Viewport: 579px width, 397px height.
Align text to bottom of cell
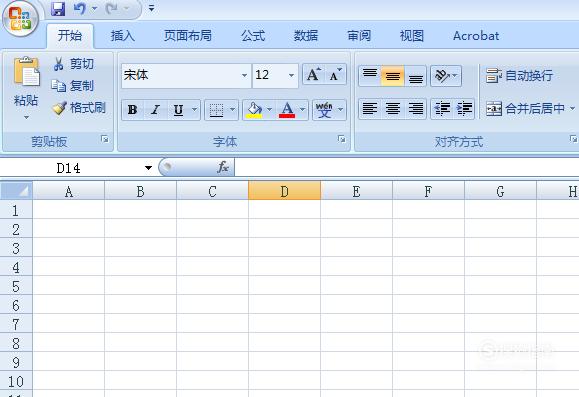pyautogui.click(x=415, y=76)
